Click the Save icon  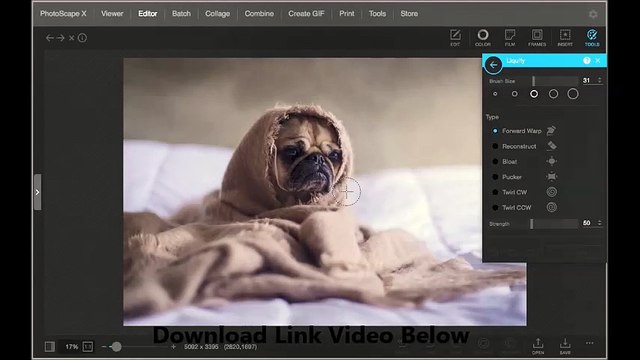tap(565, 346)
